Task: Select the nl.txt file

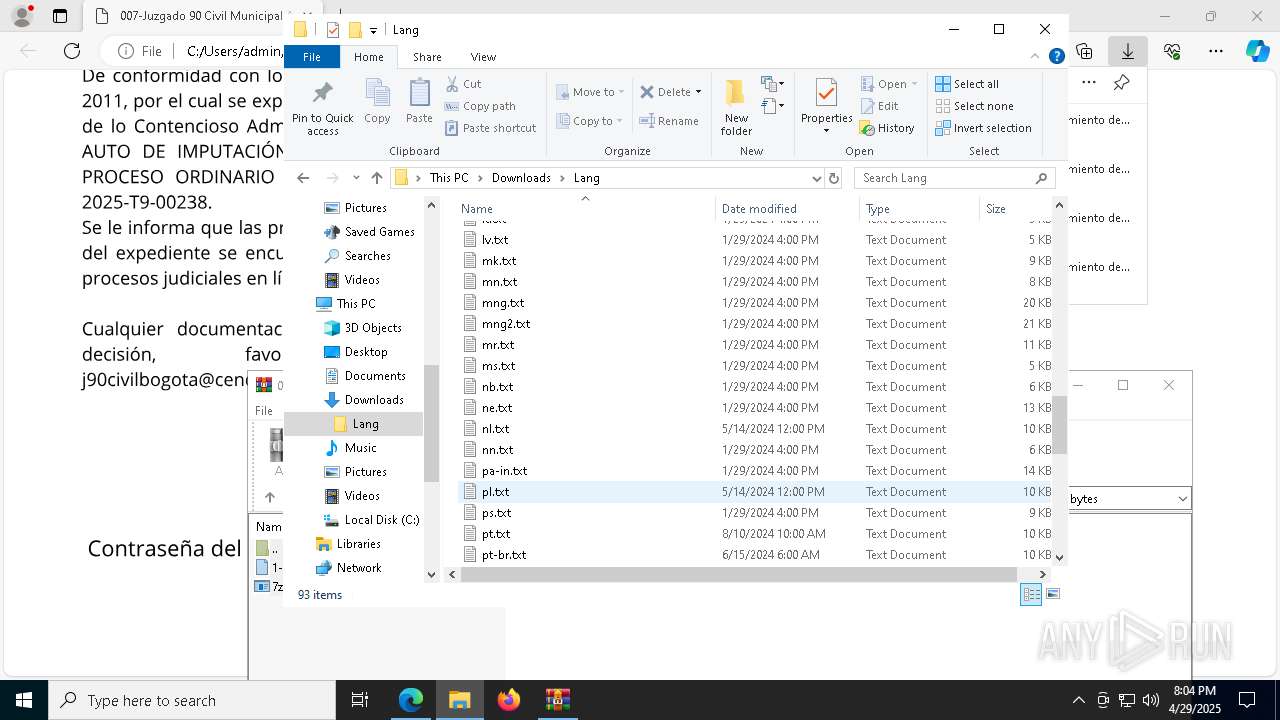Action: 755,429
